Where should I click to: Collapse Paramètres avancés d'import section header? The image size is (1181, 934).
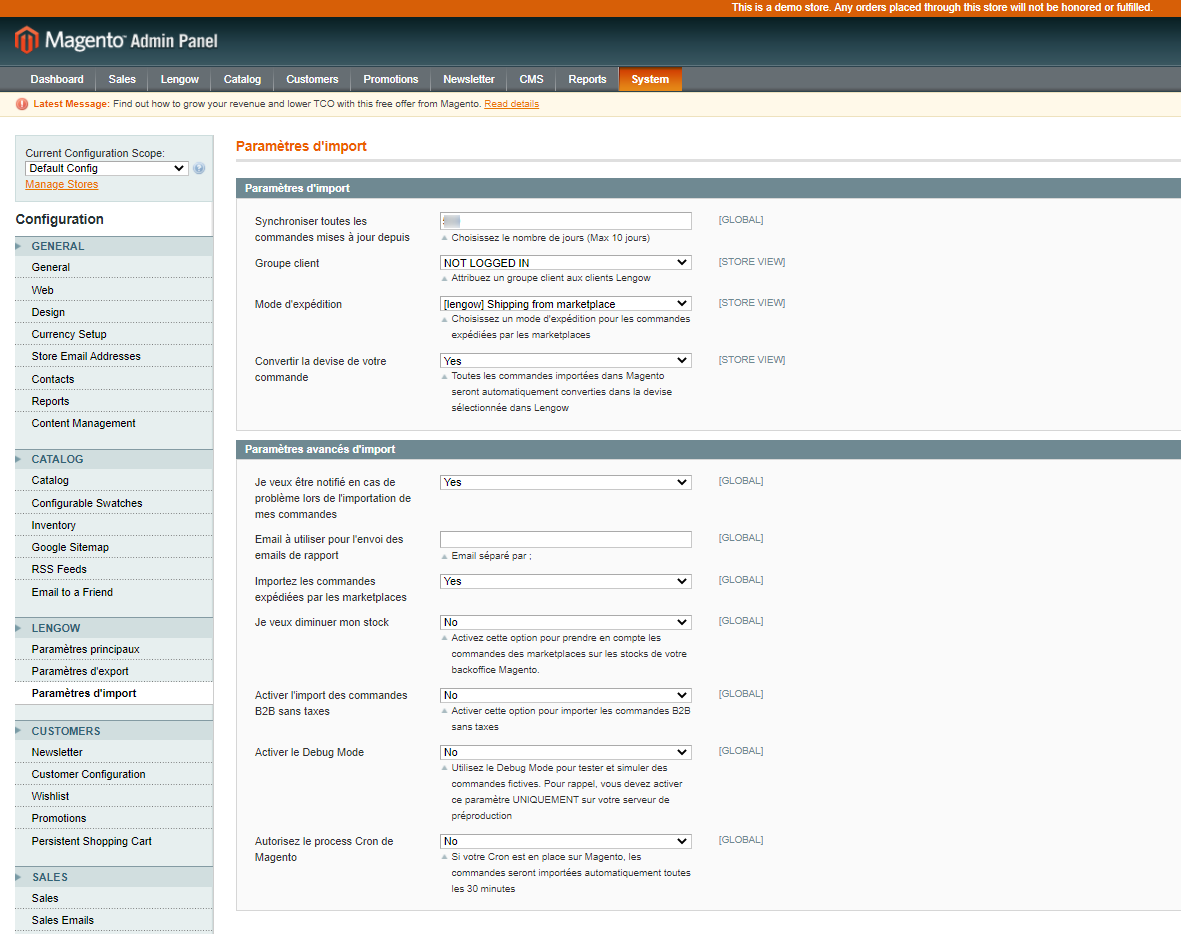pyautogui.click(x=708, y=449)
